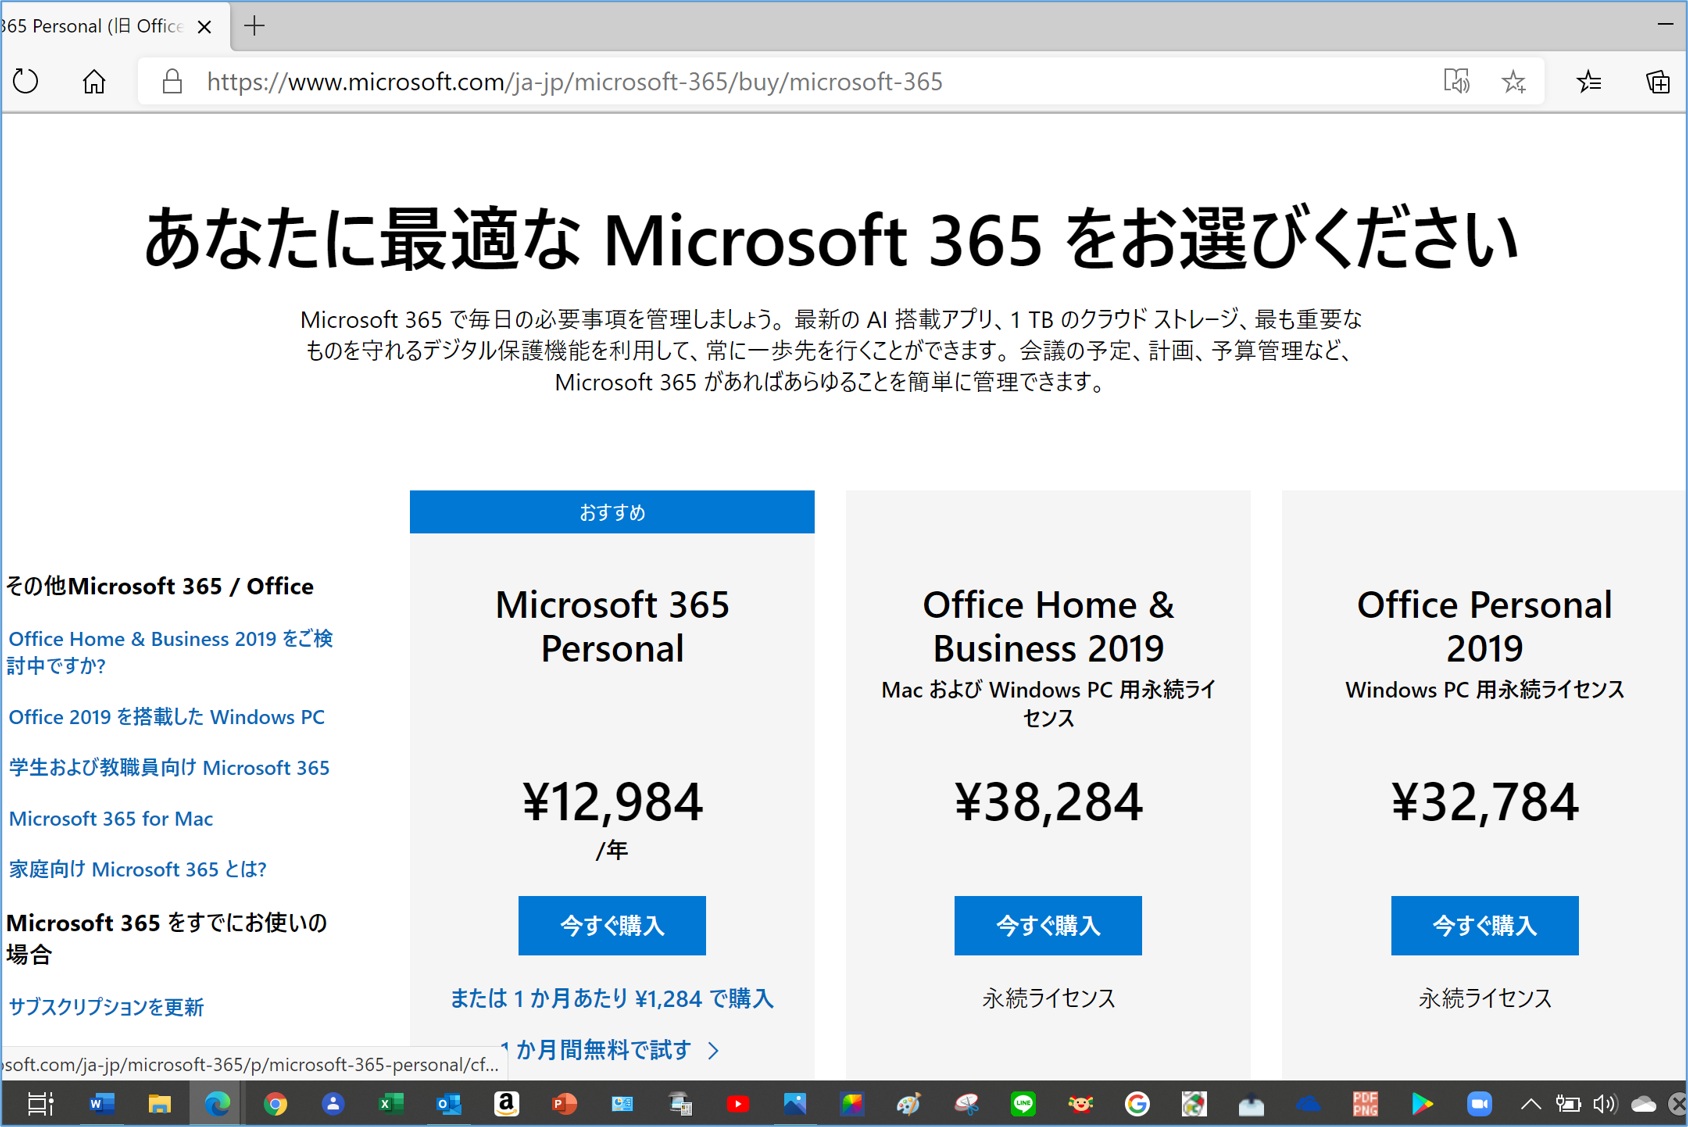Click 永続ライセンス under Office Home & Business
The height and width of the screenshot is (1127, 1688).
coord(1048,998)
